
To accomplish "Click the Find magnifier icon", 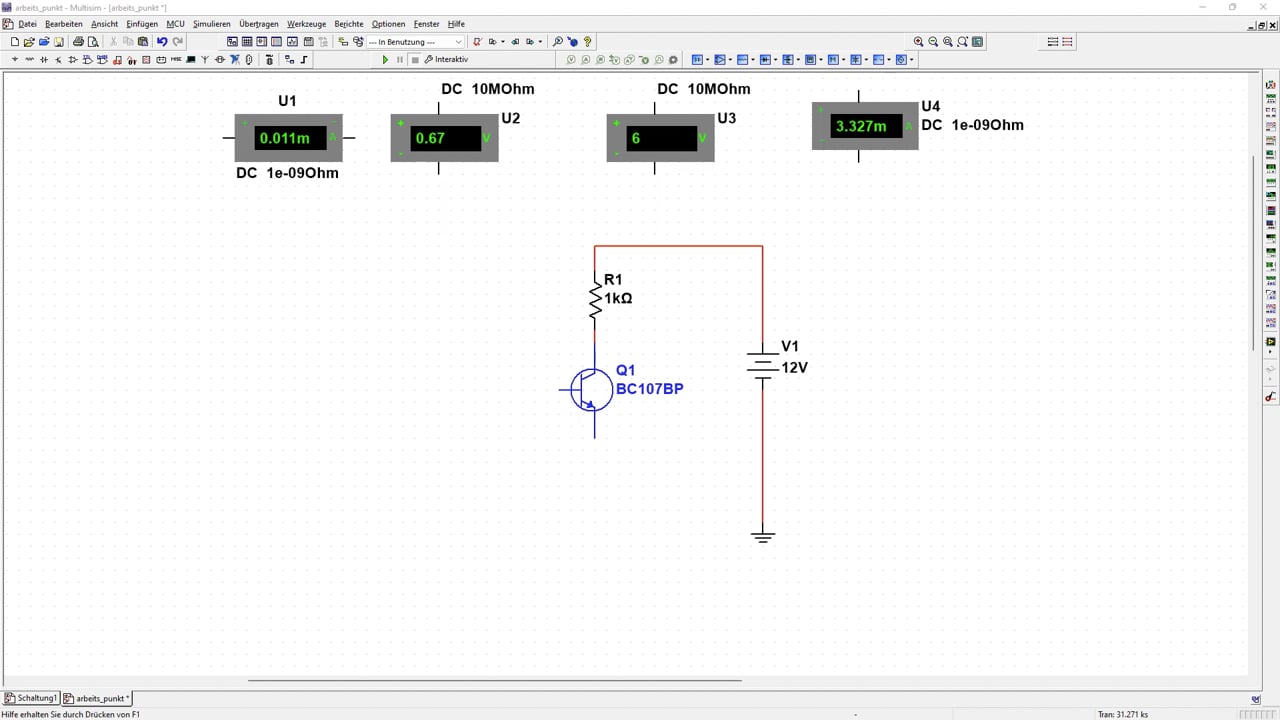I will (x=558, y=42).
